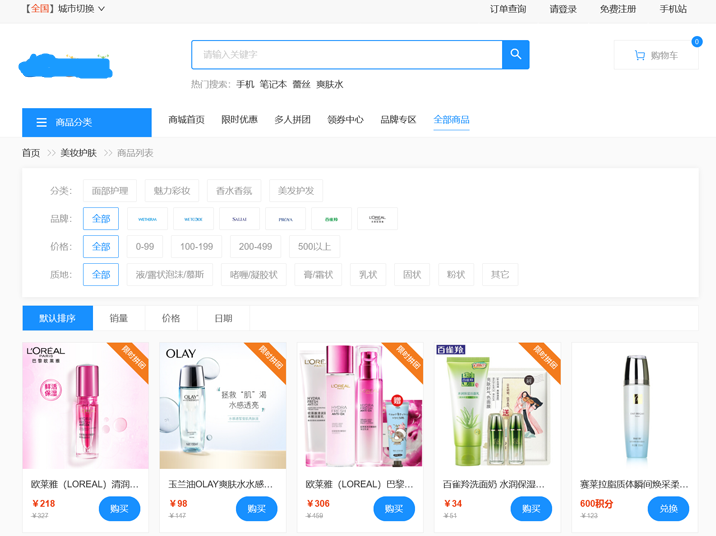This screenshot has height=536, width=716.
Task: Select the PROYA brand logo filter
Action: point(285,219)
